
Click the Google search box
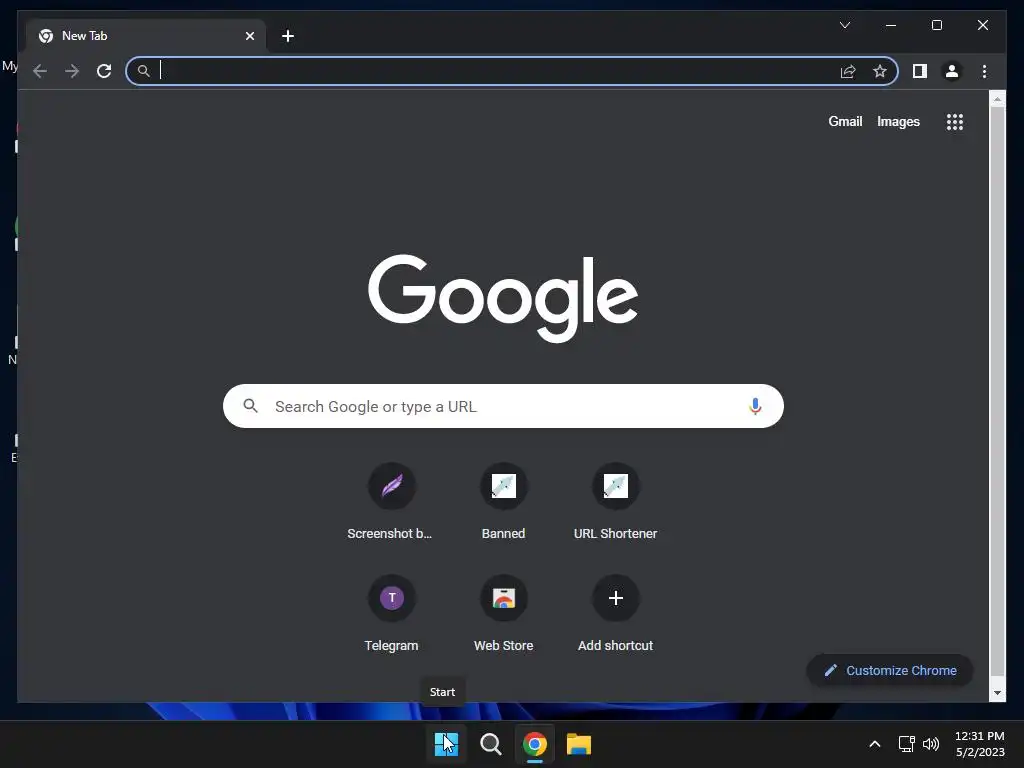pos(503,406)
